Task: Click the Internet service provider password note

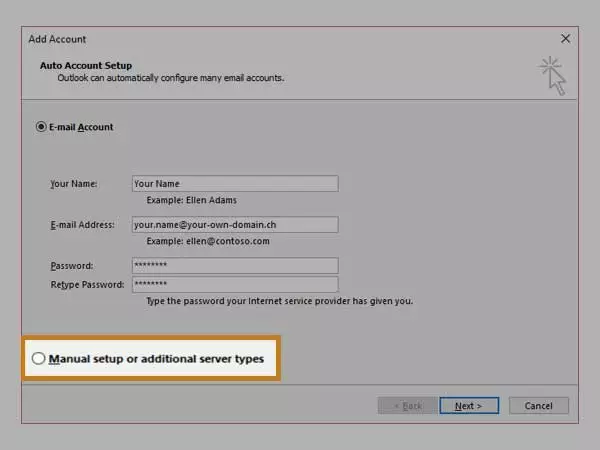Action: (280, 301)
